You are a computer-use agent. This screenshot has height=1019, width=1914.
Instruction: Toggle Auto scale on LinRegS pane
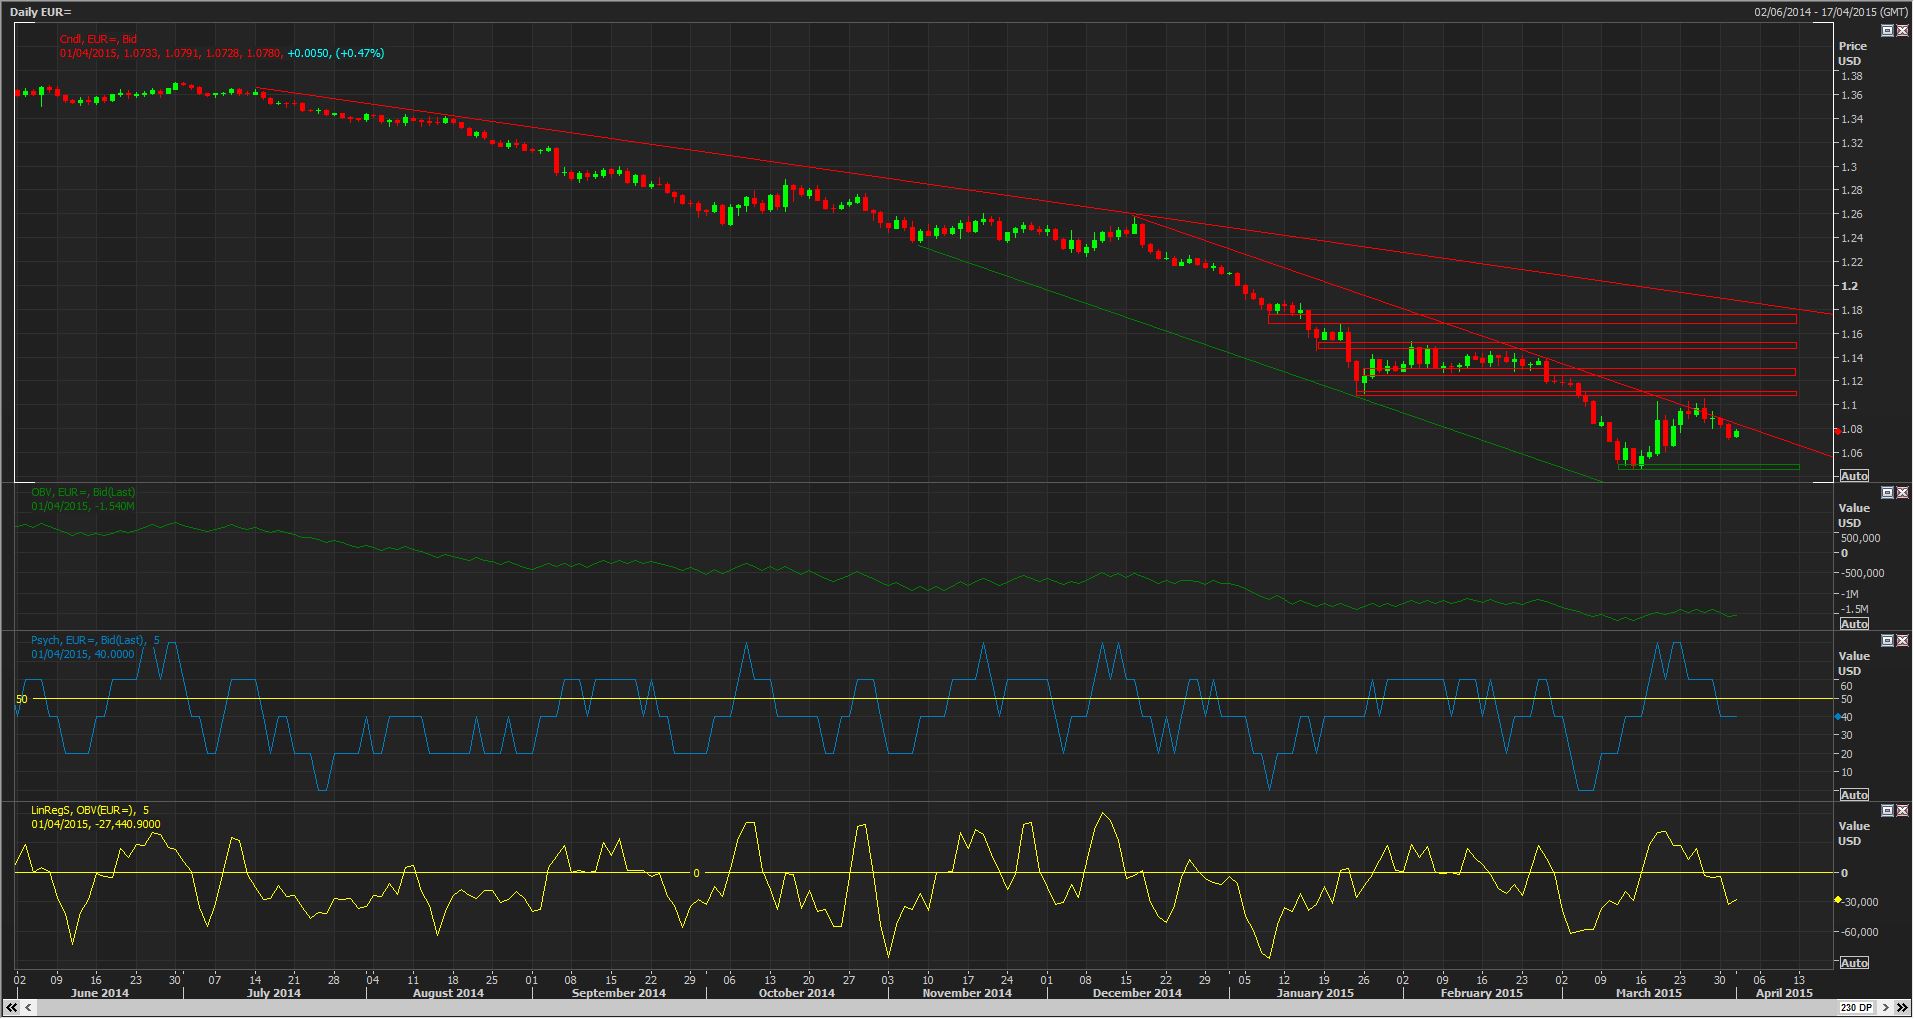pos(1854,963)
